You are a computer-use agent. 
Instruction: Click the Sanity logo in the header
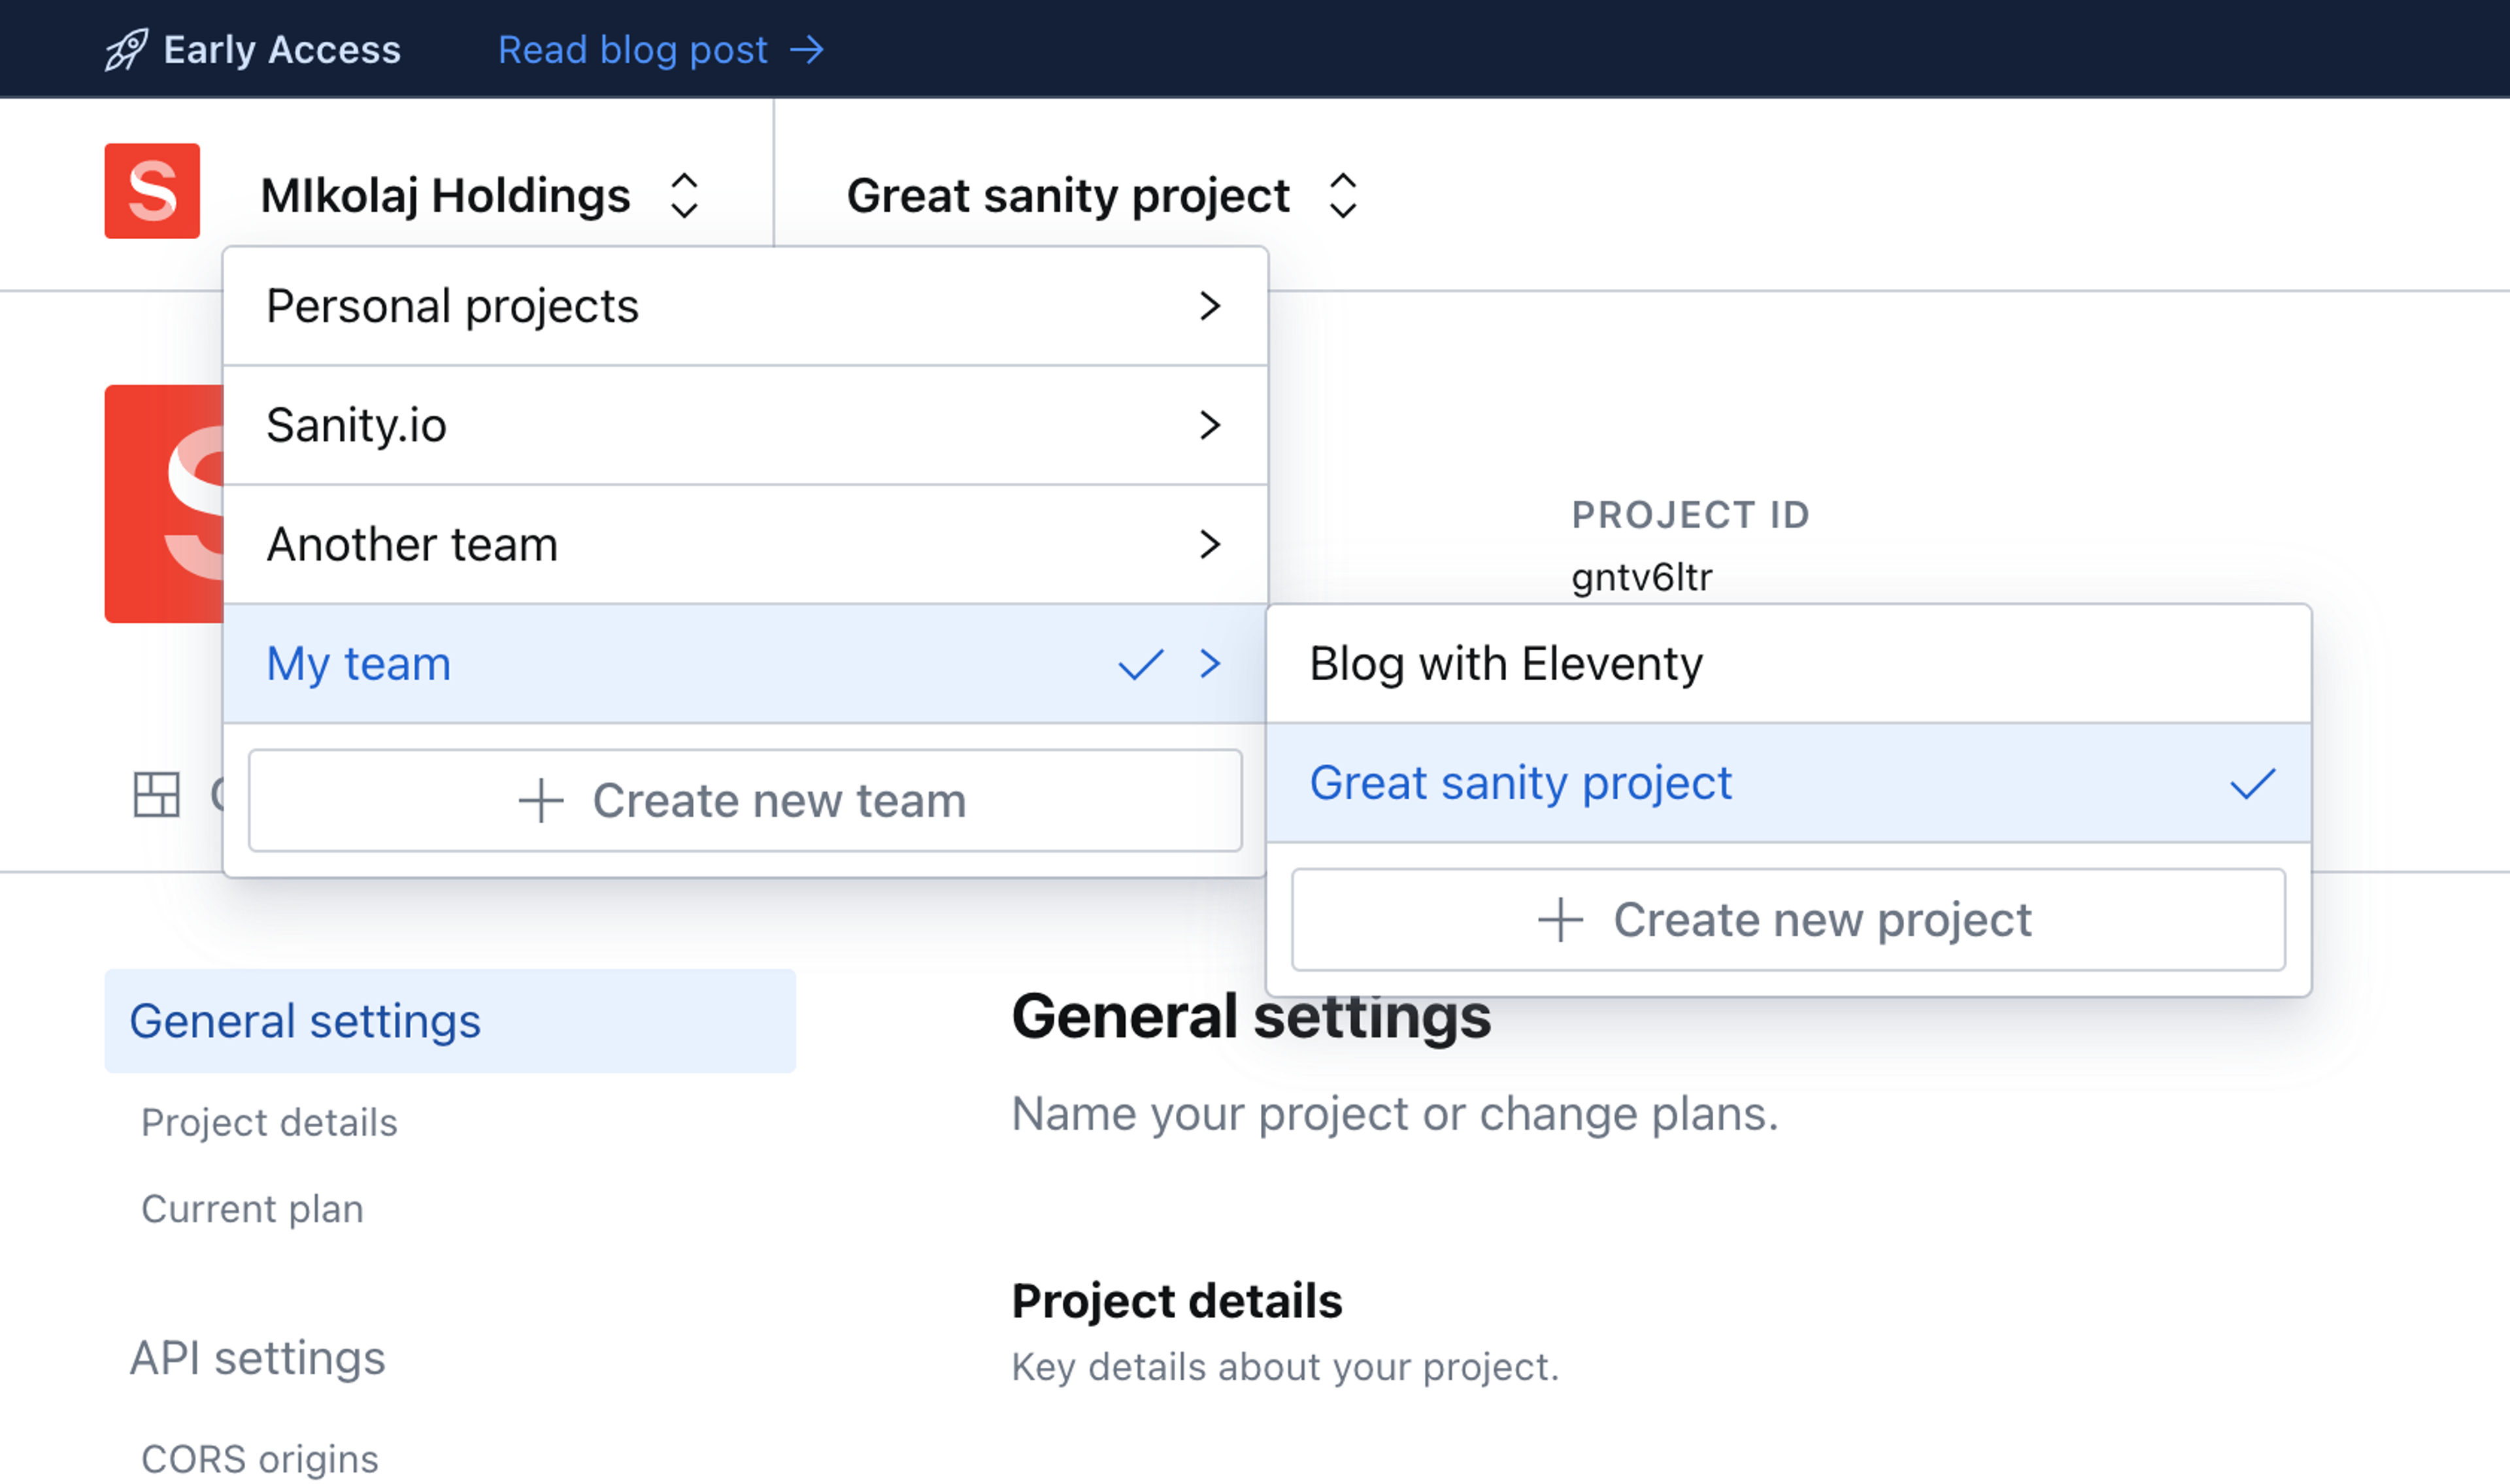(152, 191)
